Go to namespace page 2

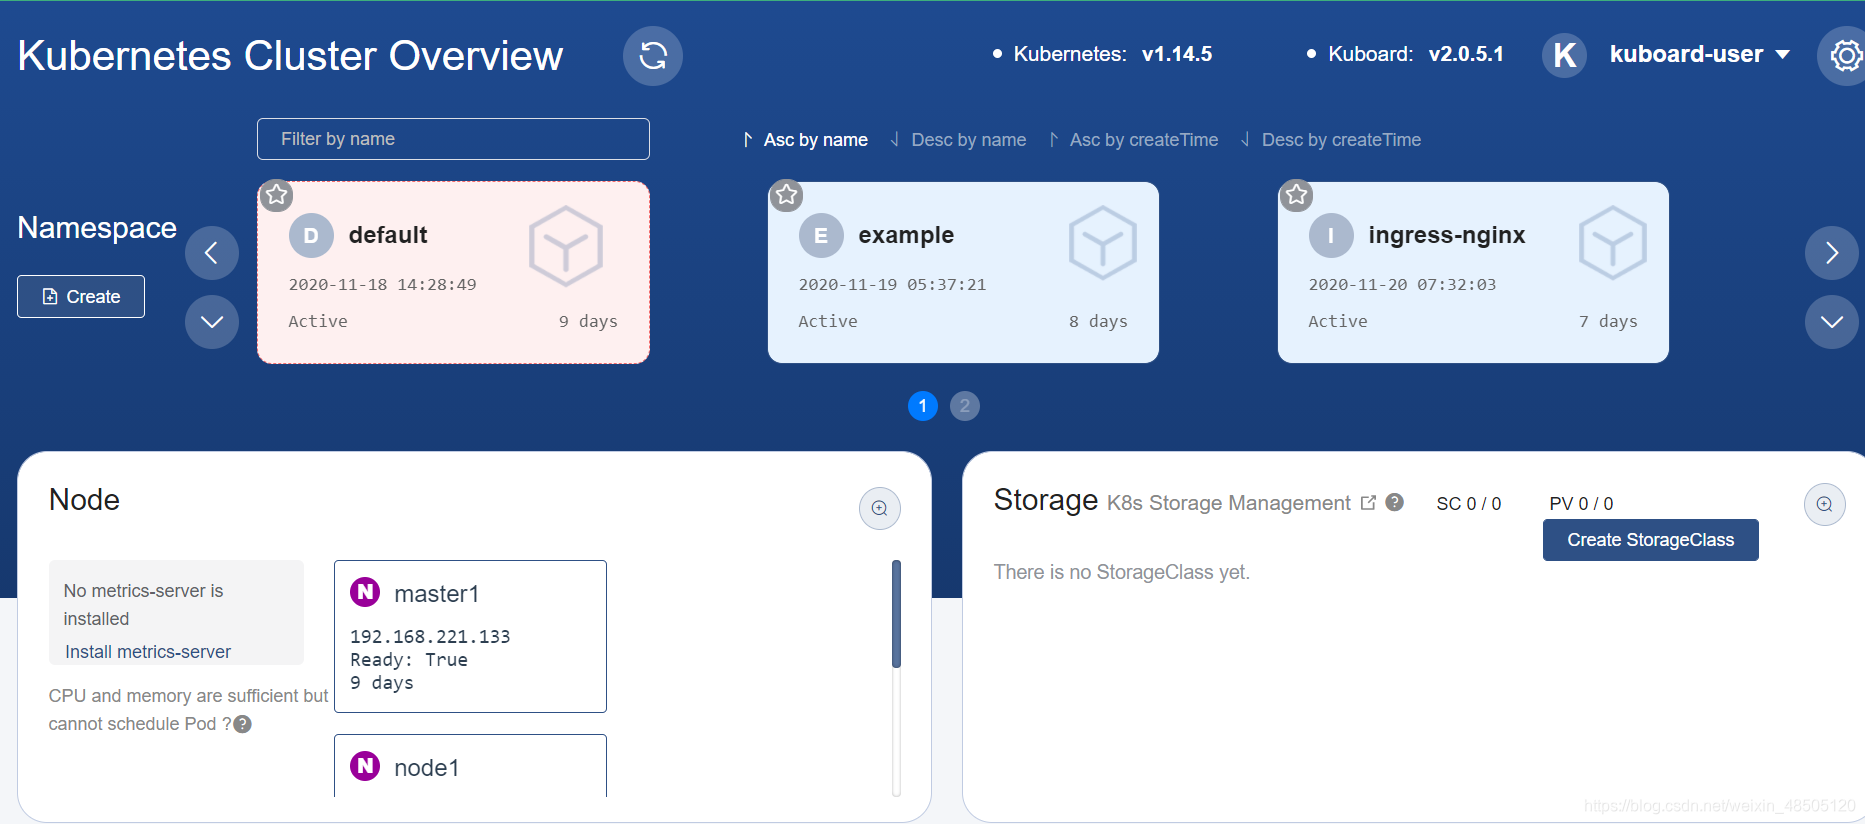point(965,406)
